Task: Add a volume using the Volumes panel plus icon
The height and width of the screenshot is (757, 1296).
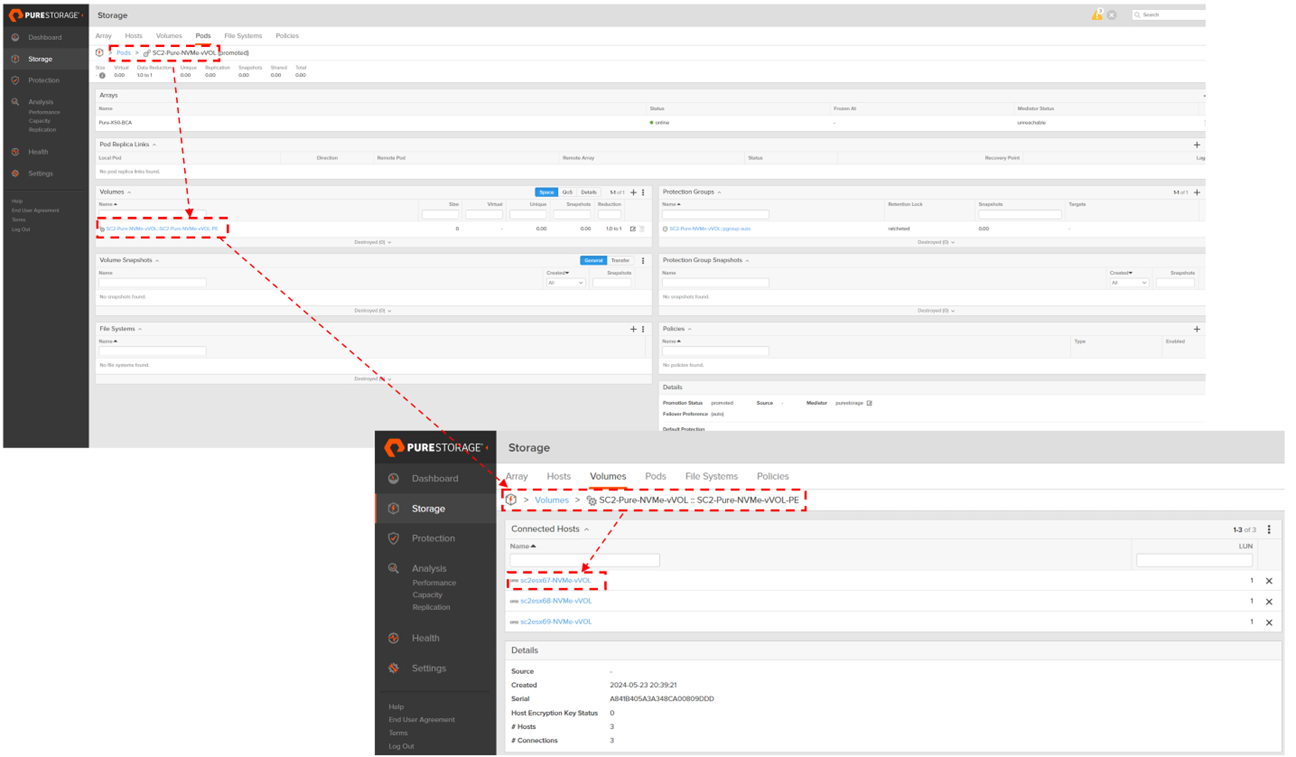Action: coord(633,192)
